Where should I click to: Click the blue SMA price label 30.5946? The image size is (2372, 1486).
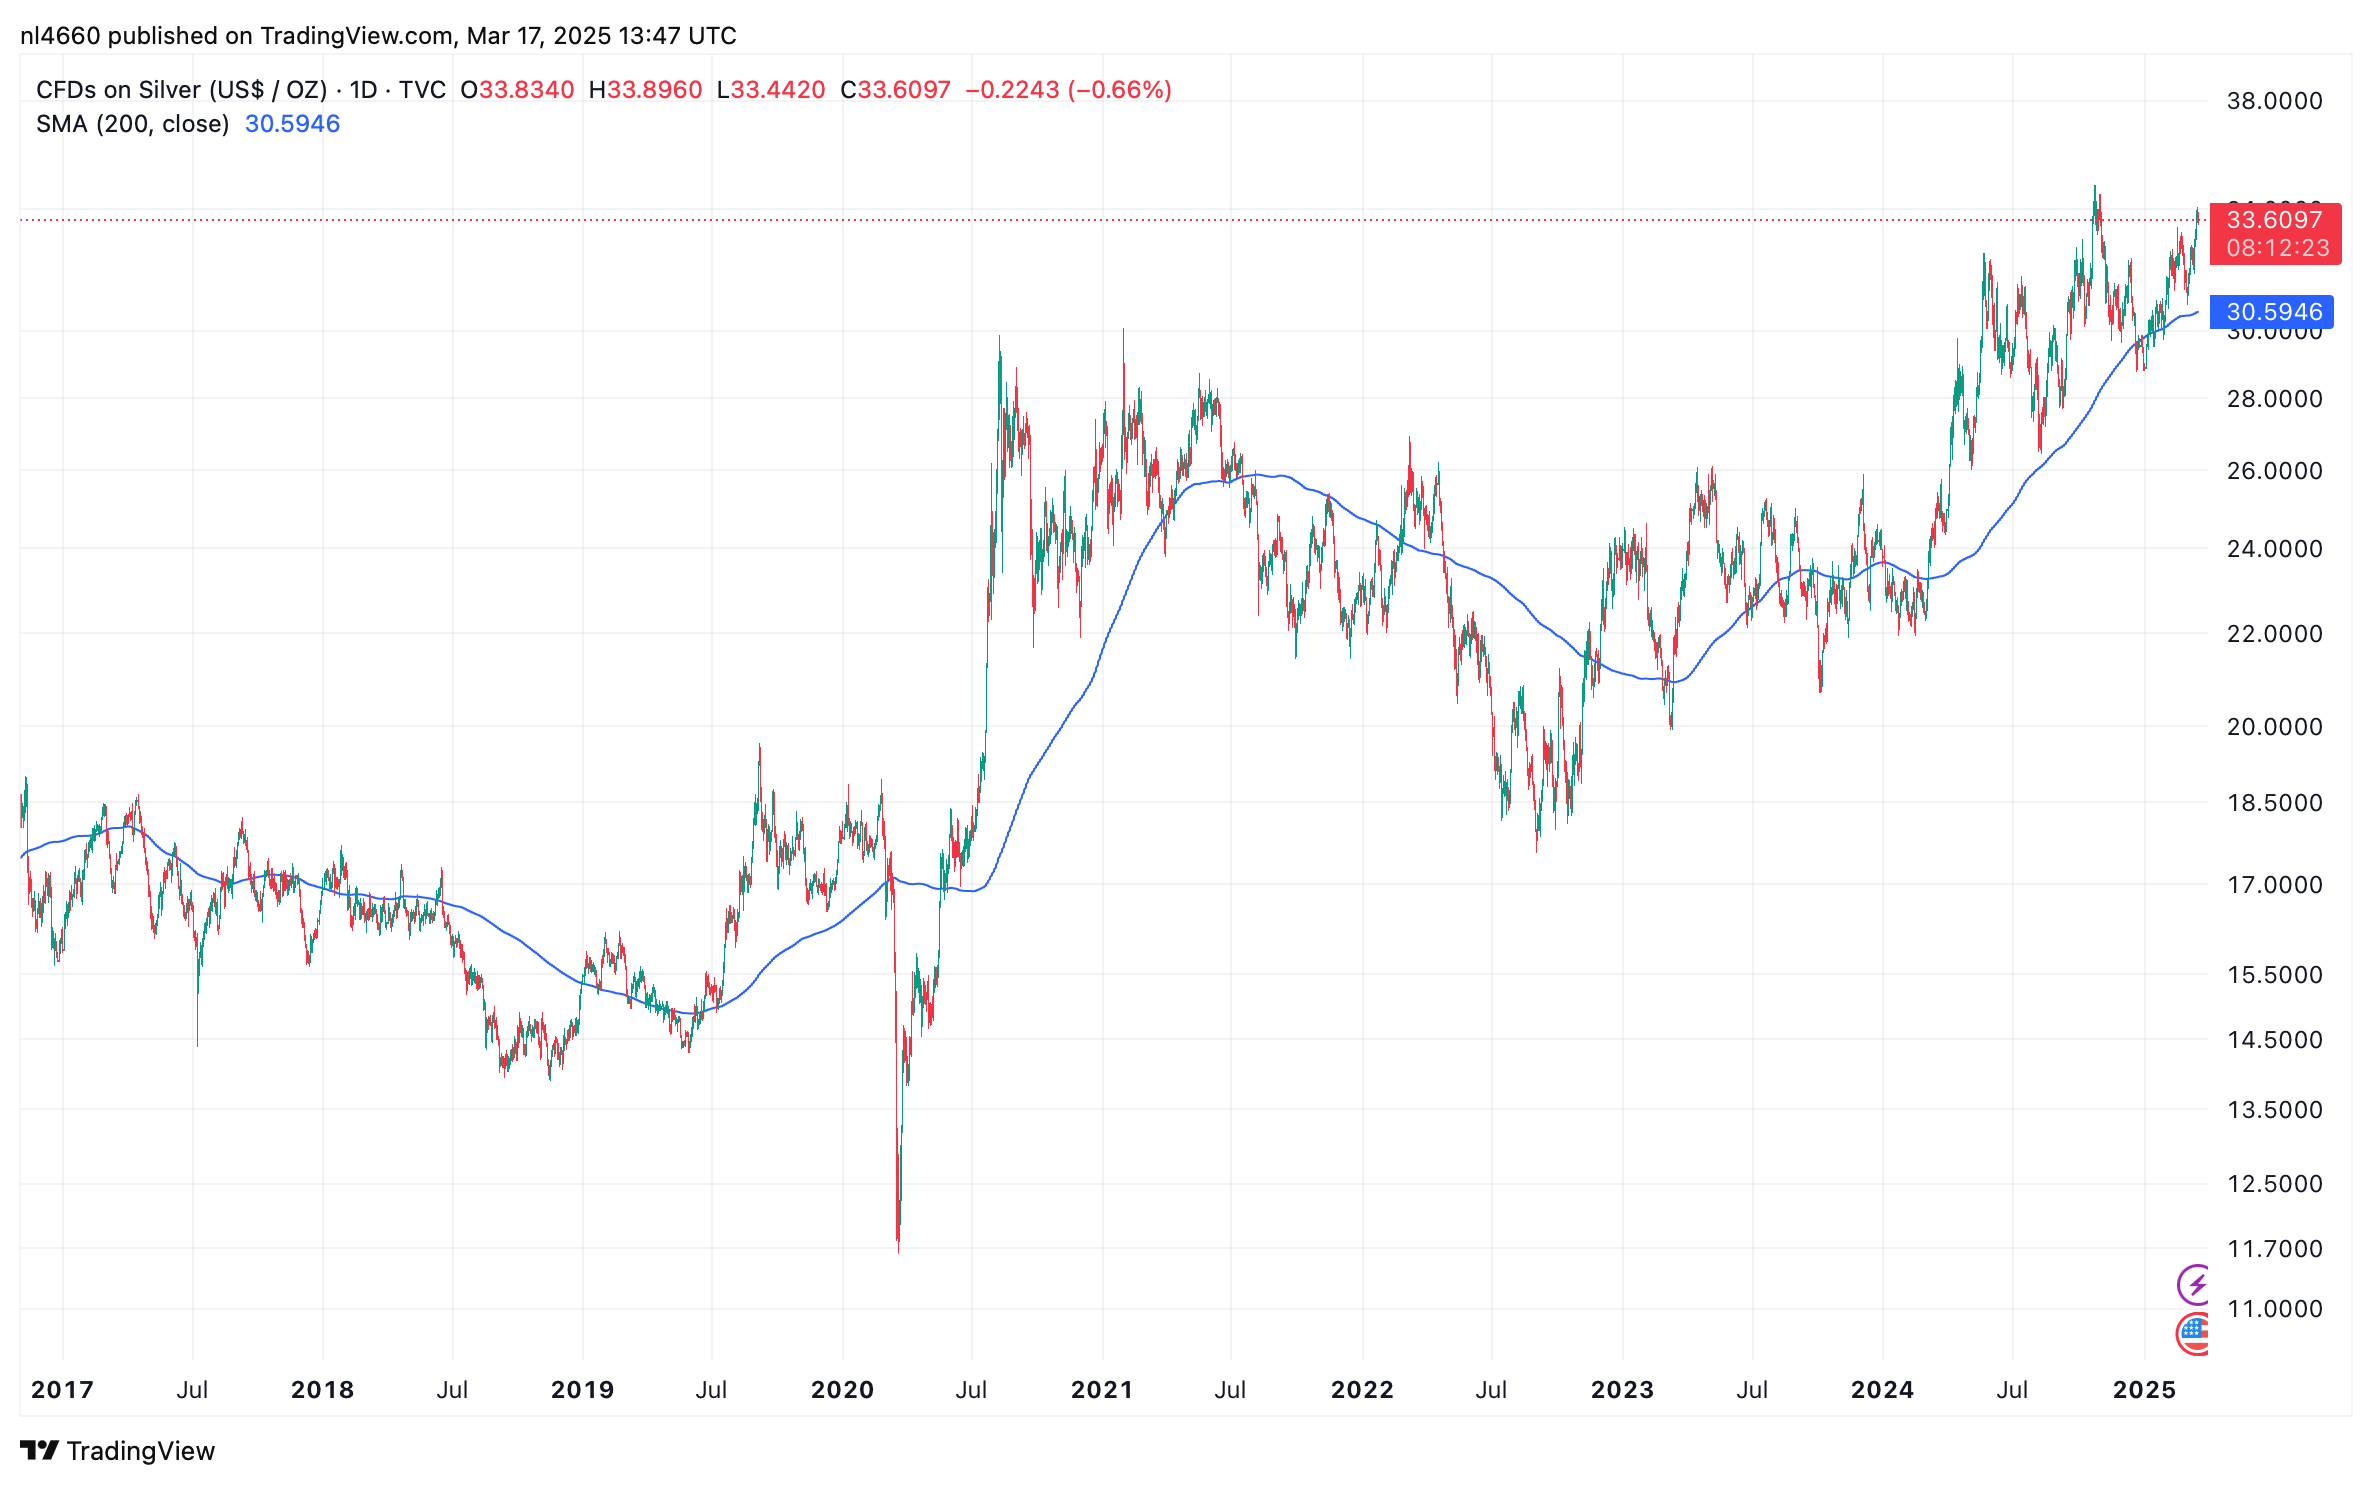[x=2272, y=312]
